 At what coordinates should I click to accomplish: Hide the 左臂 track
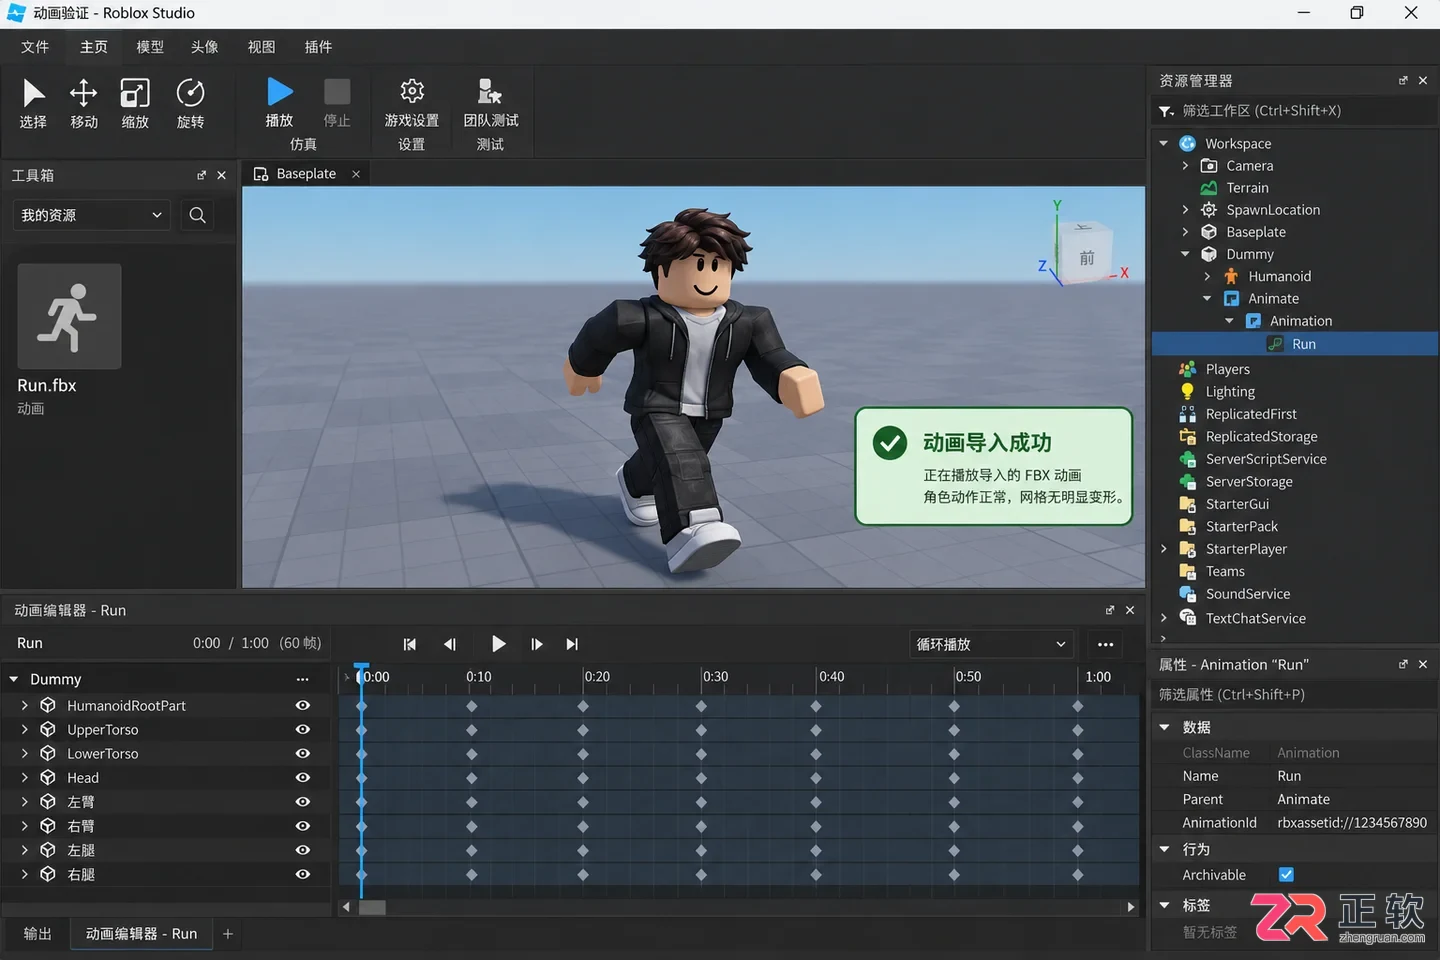[x=302, y=802]
